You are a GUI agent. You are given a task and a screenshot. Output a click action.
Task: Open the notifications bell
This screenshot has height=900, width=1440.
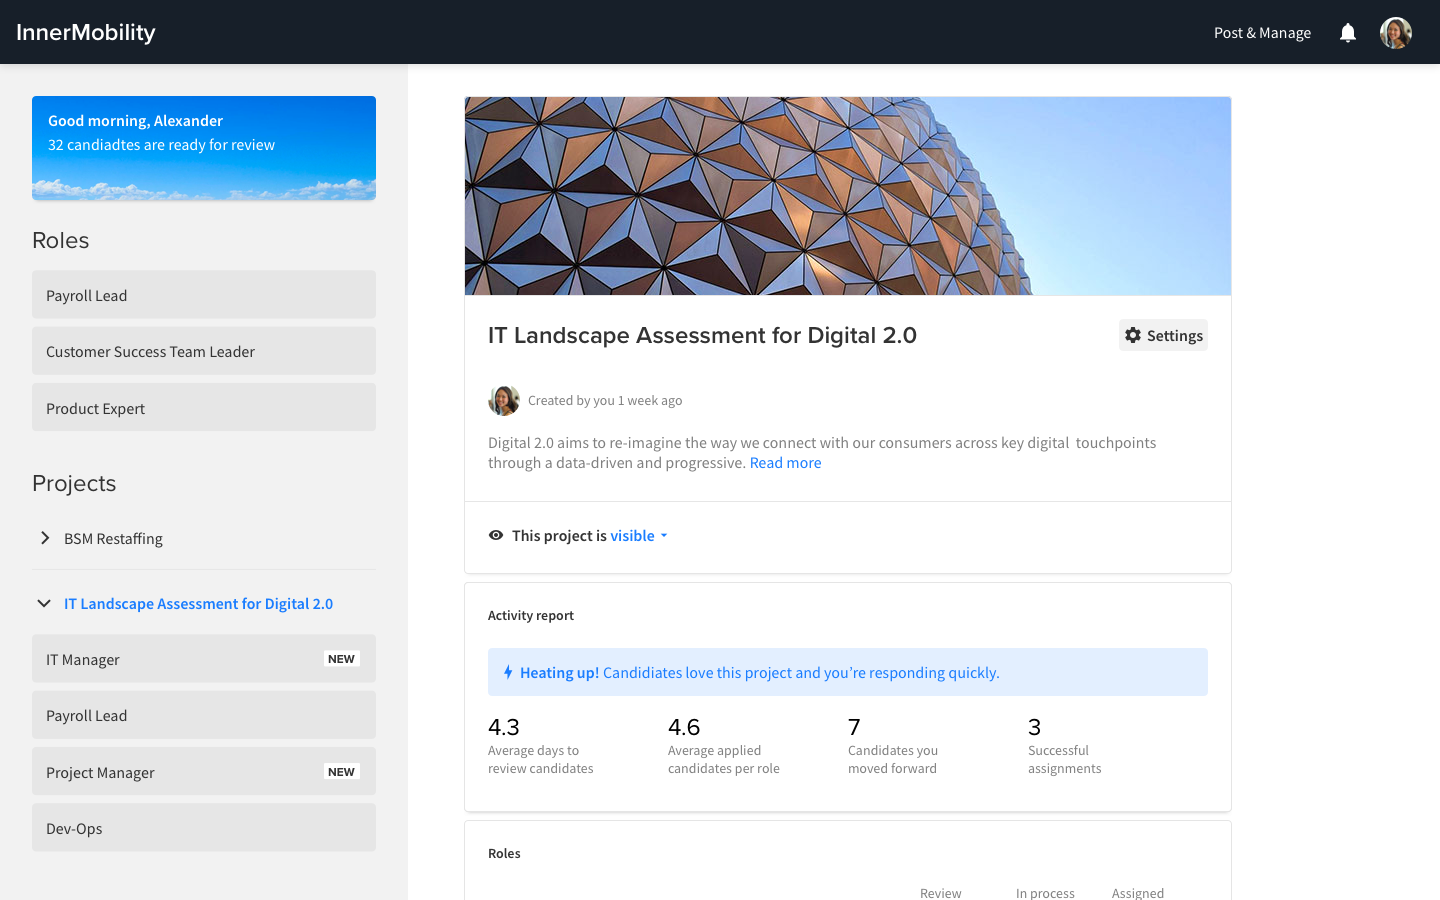tap(1347, 33)
